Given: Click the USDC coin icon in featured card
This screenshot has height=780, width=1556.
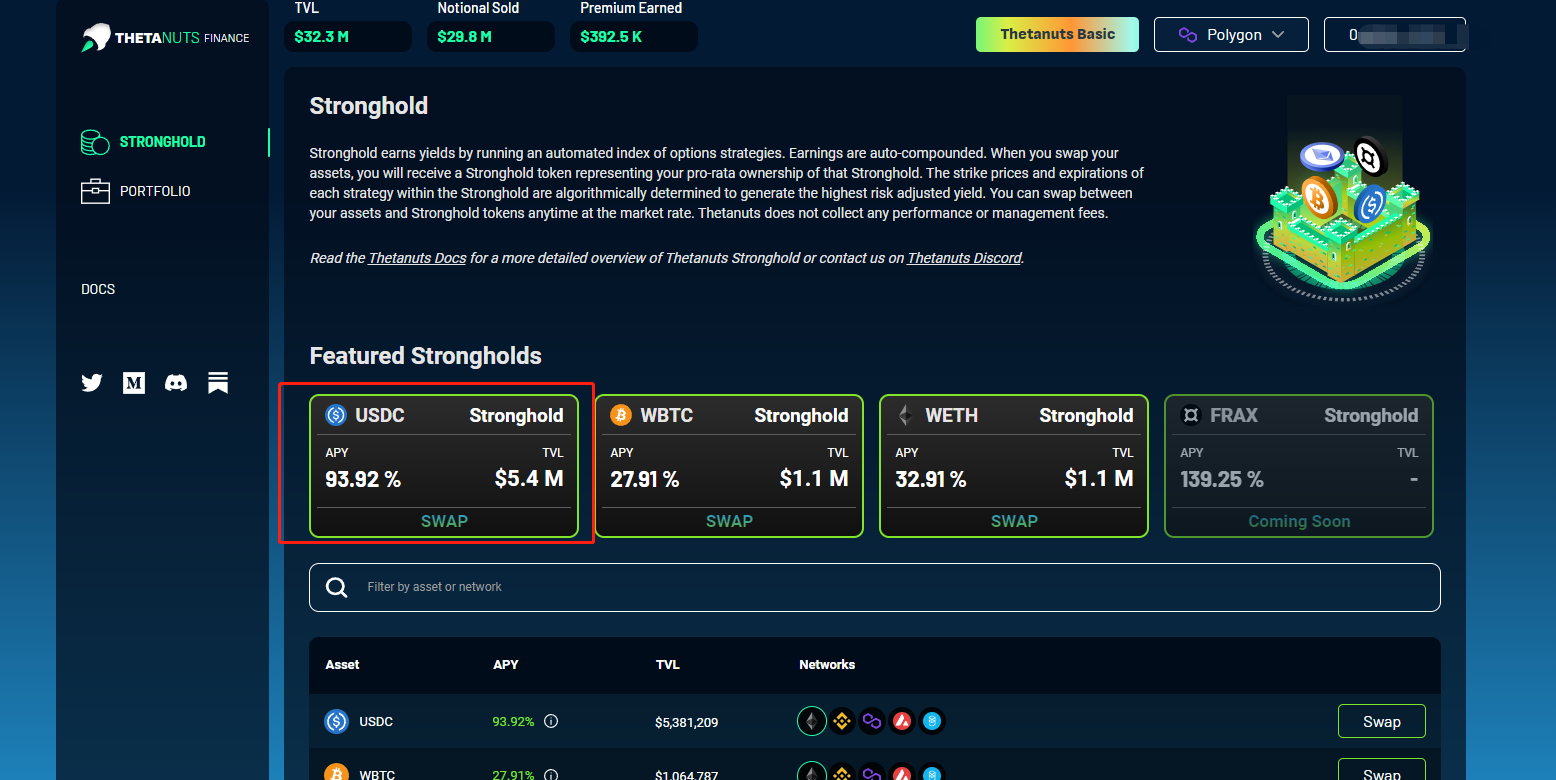Looking at the screenshot, I should point(336,415).
